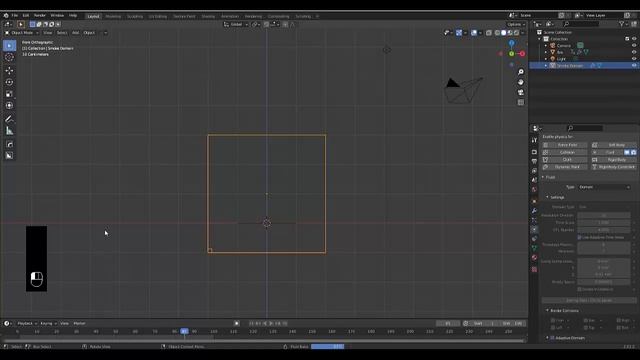
Task: Select the Cursor tool
Action: pyautogui.click(x=9, y=58)
